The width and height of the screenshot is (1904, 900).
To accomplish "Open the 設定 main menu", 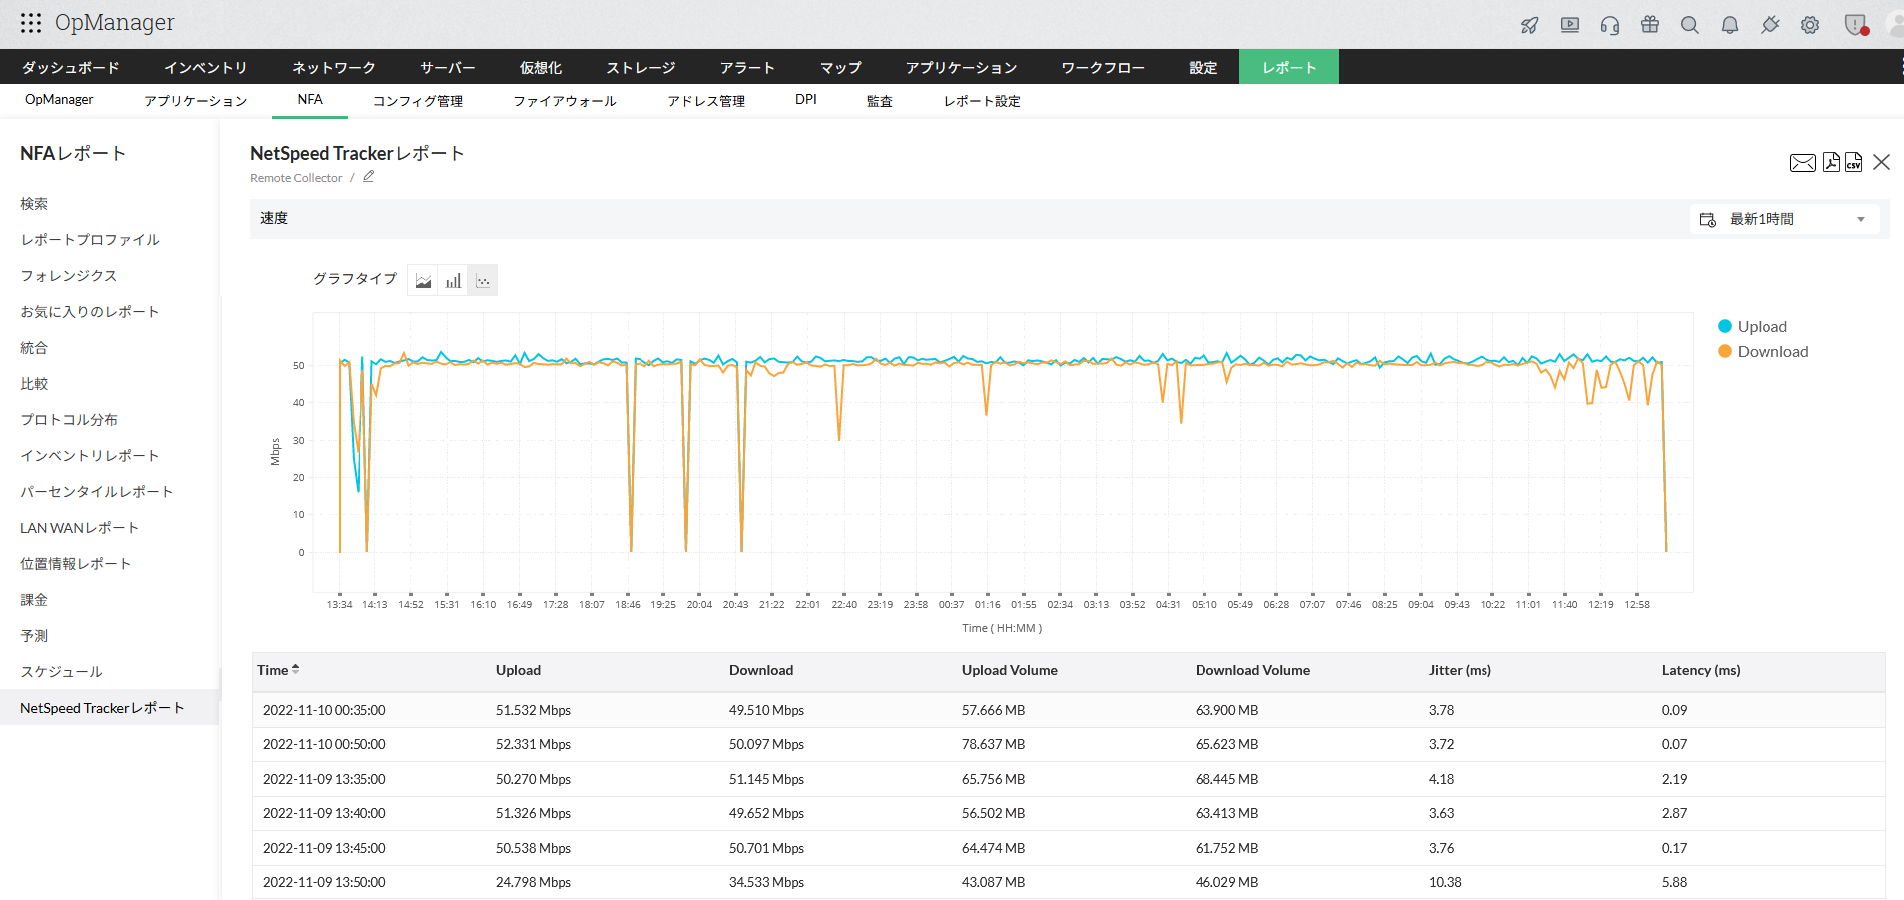I will [1204, 68].
